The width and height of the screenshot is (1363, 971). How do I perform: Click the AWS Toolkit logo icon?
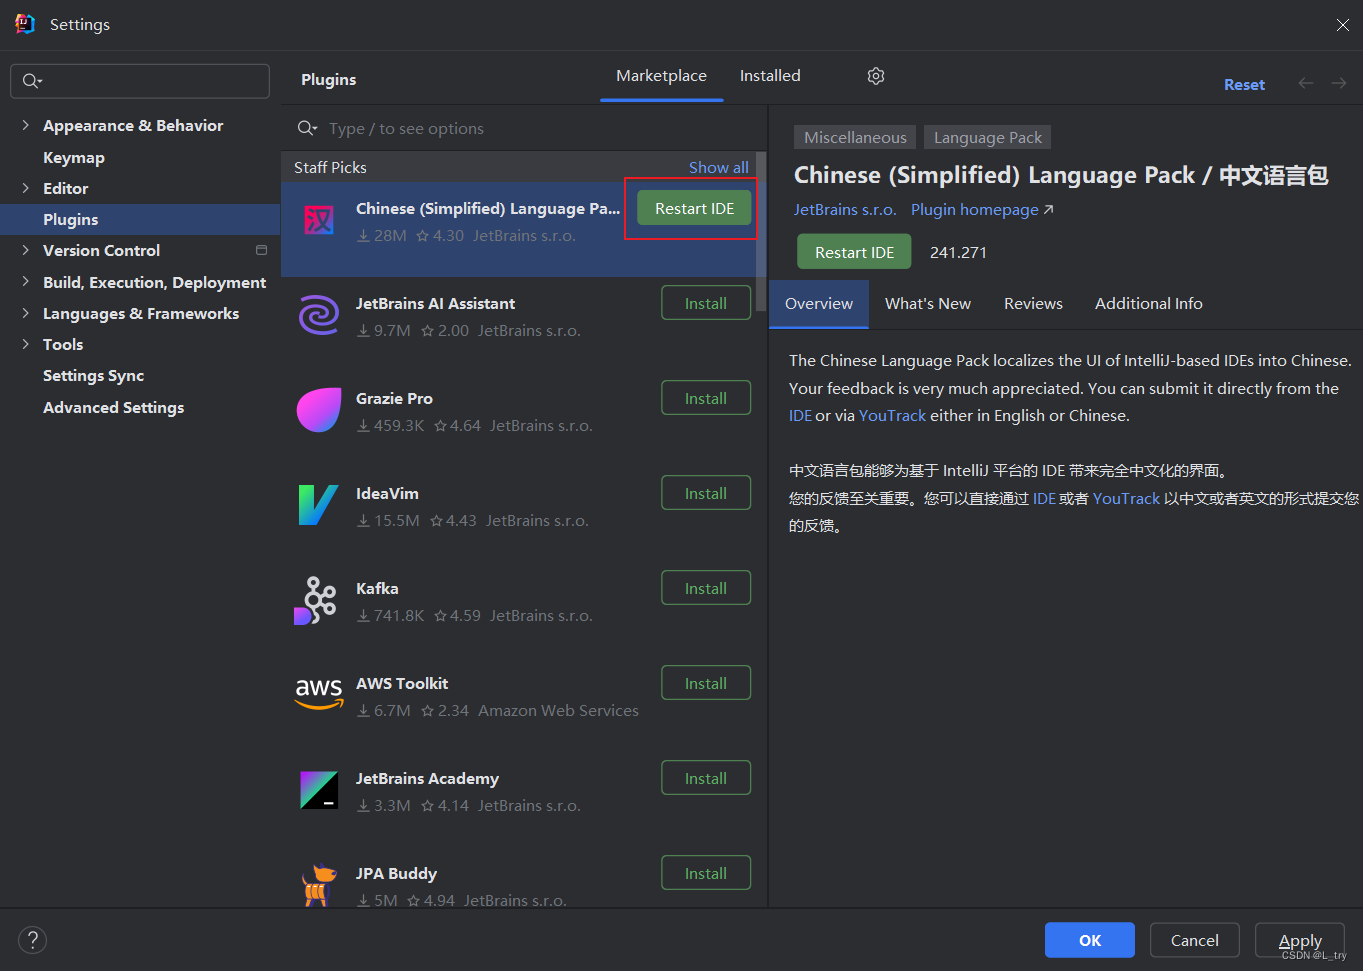coord(319,693)
